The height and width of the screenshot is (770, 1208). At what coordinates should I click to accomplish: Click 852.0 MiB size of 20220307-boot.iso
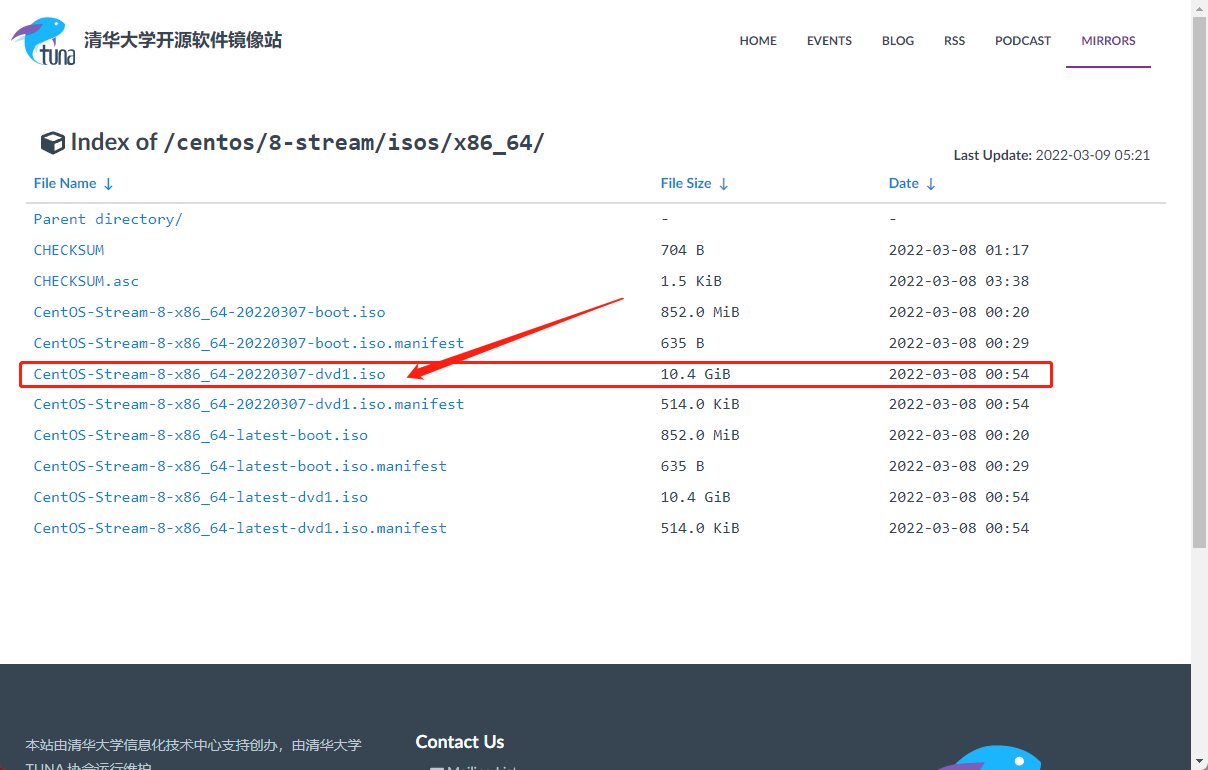click(x=700, y=312)
